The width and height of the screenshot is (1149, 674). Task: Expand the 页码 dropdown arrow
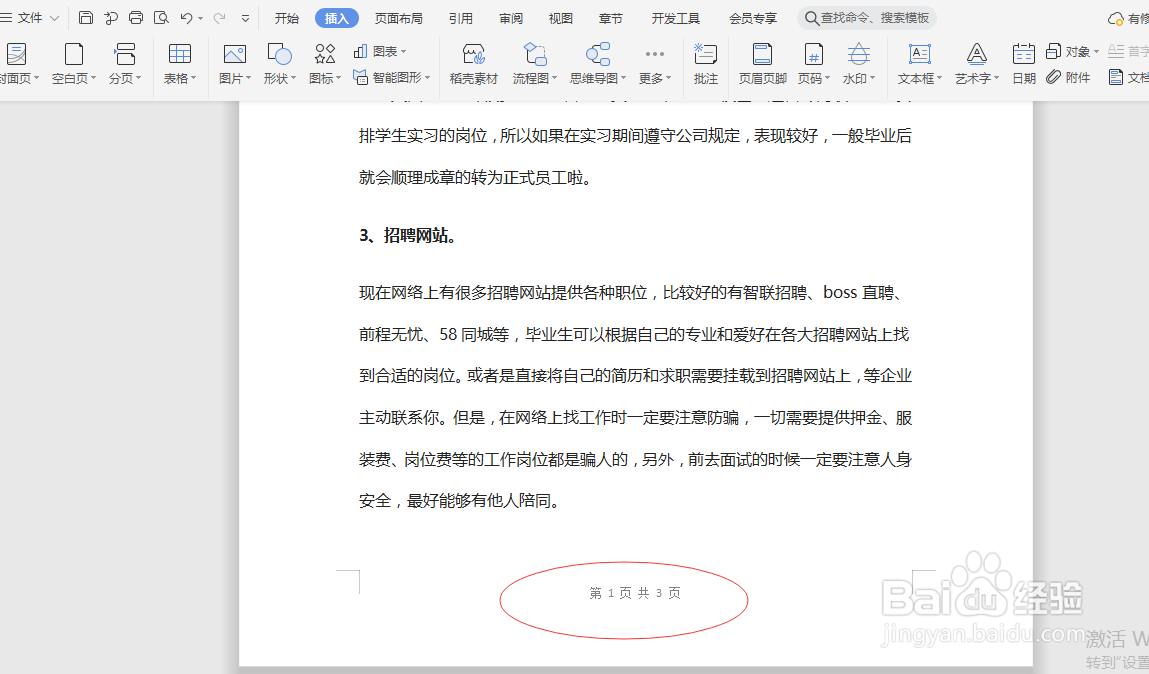point(827,78)
